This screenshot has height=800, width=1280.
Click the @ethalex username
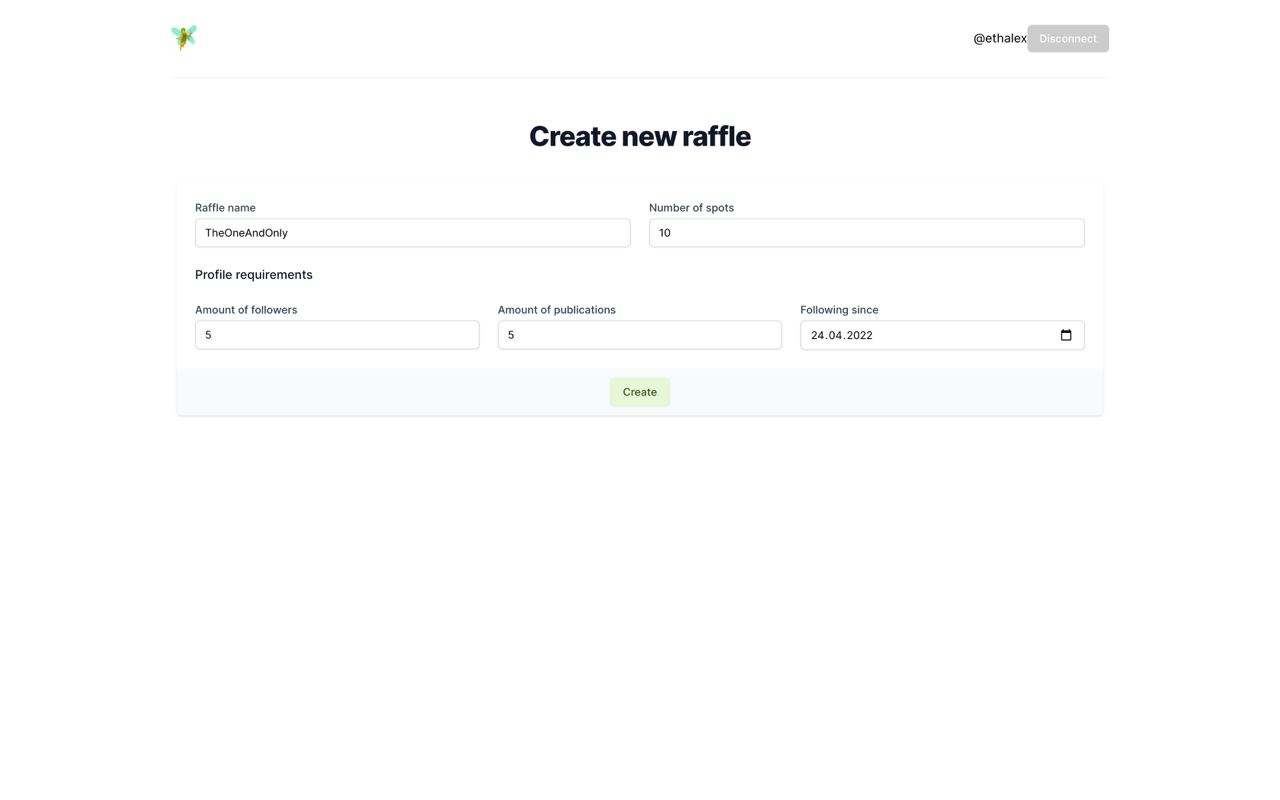point(1000,38)
